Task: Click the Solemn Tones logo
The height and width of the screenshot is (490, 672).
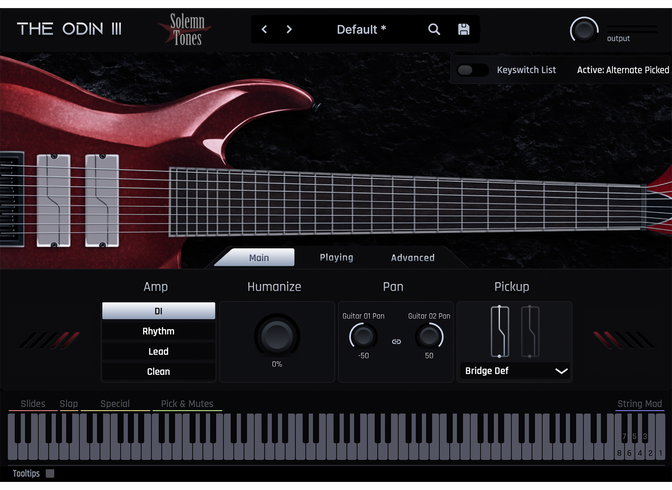Action: 186,29
